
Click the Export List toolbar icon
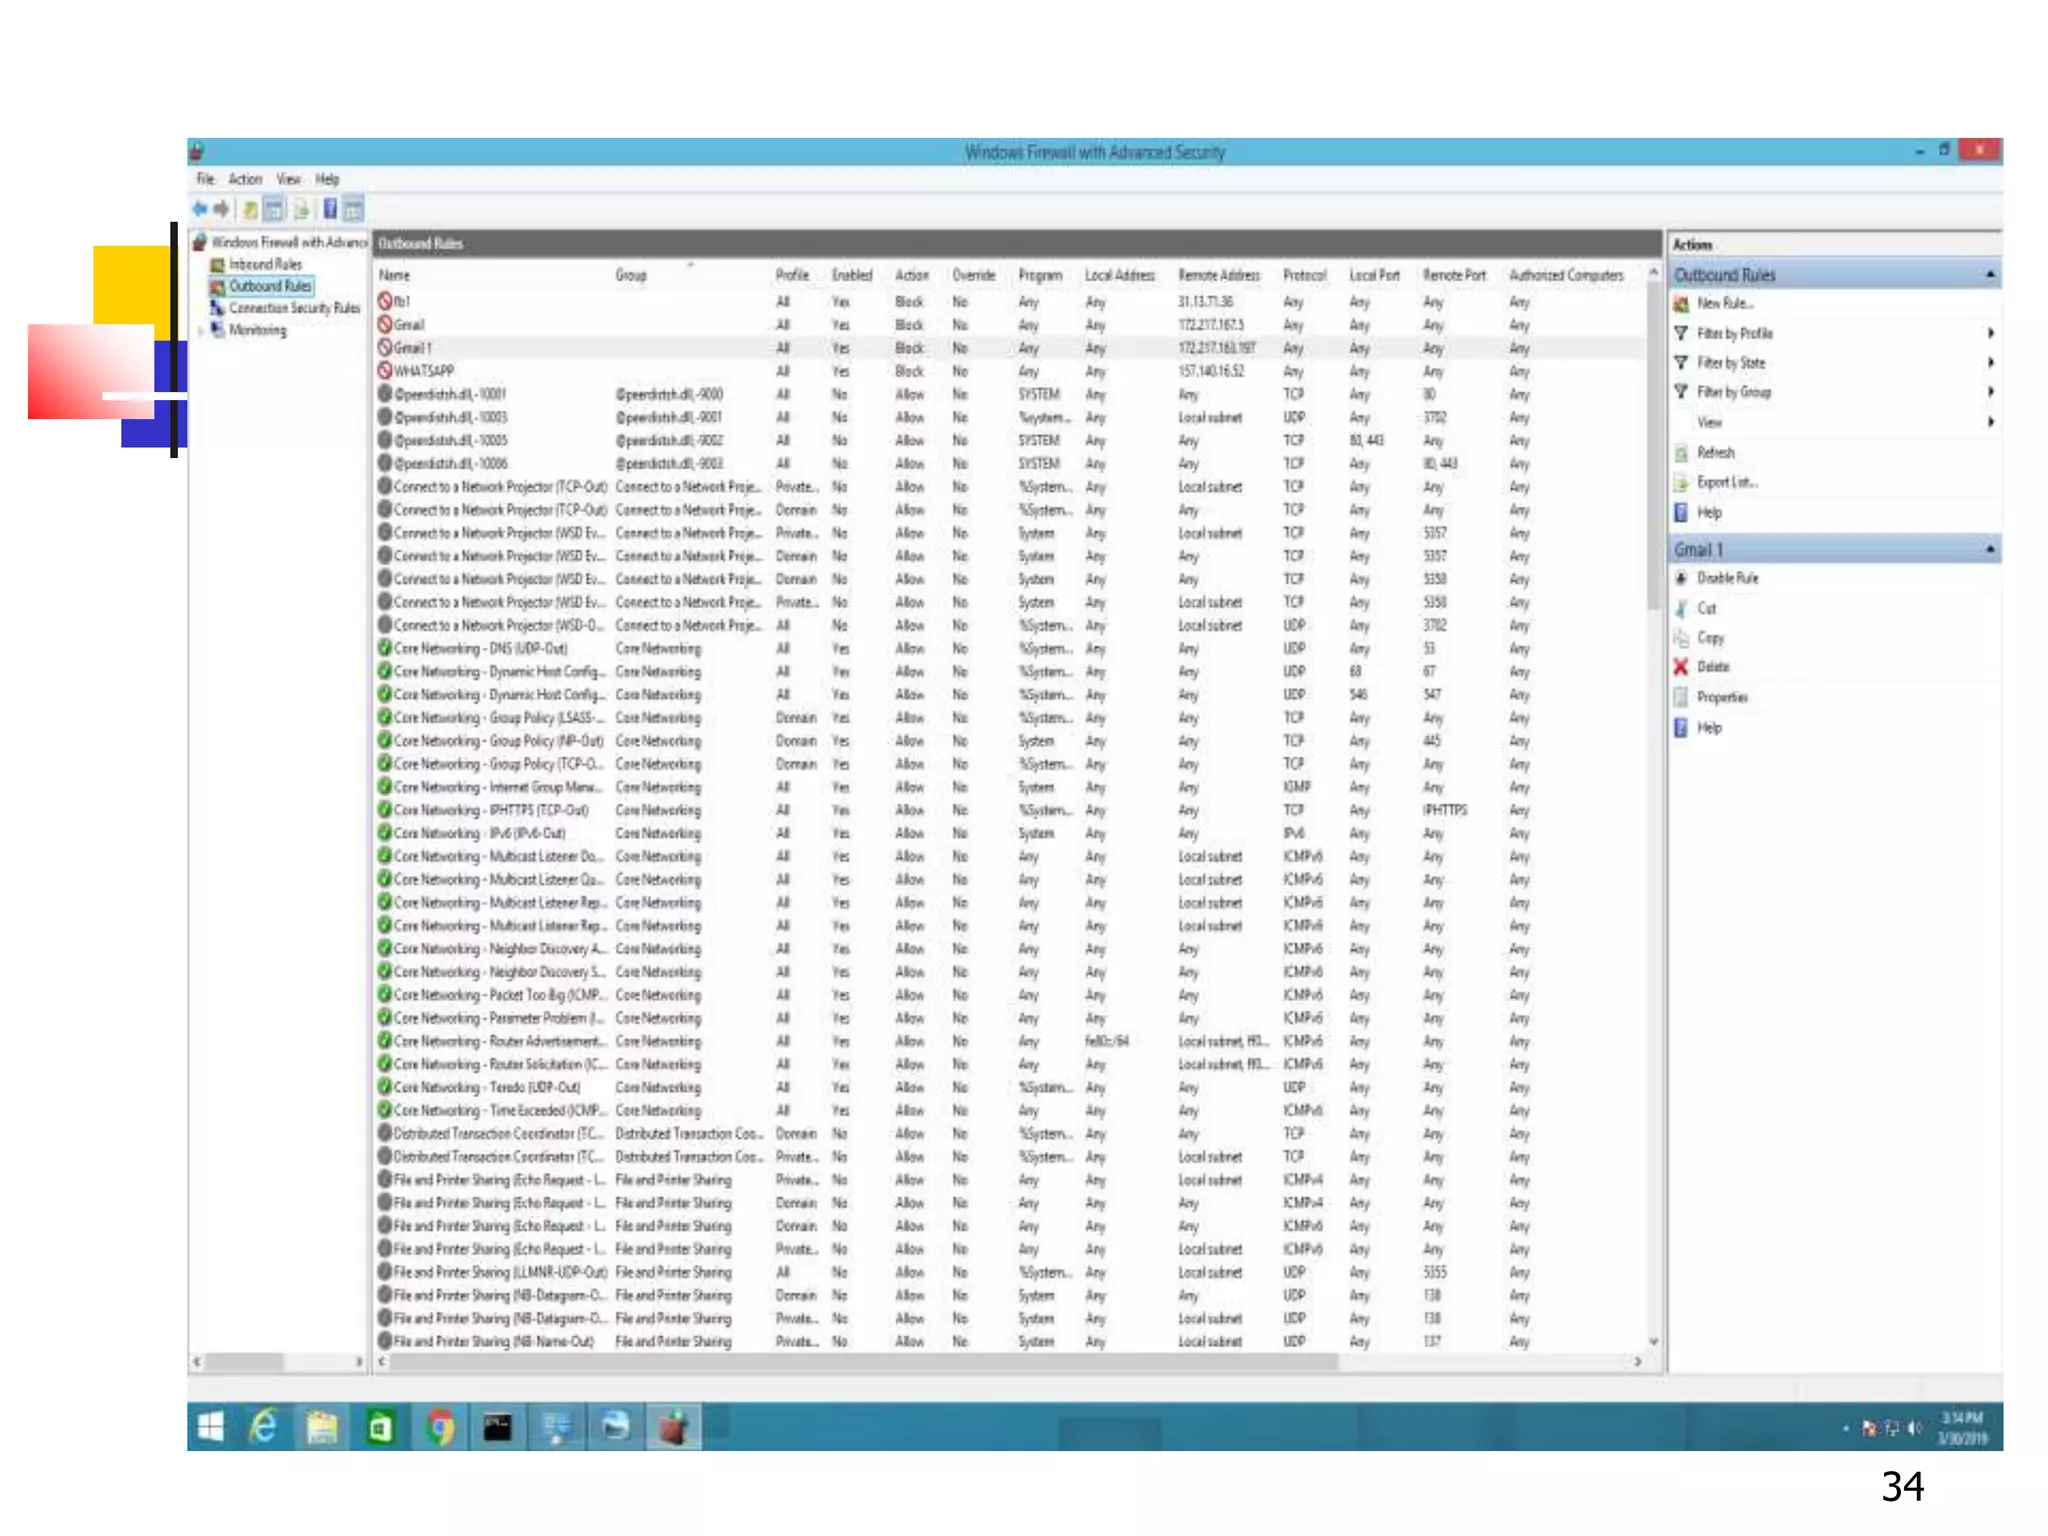(x=301, y=209)
